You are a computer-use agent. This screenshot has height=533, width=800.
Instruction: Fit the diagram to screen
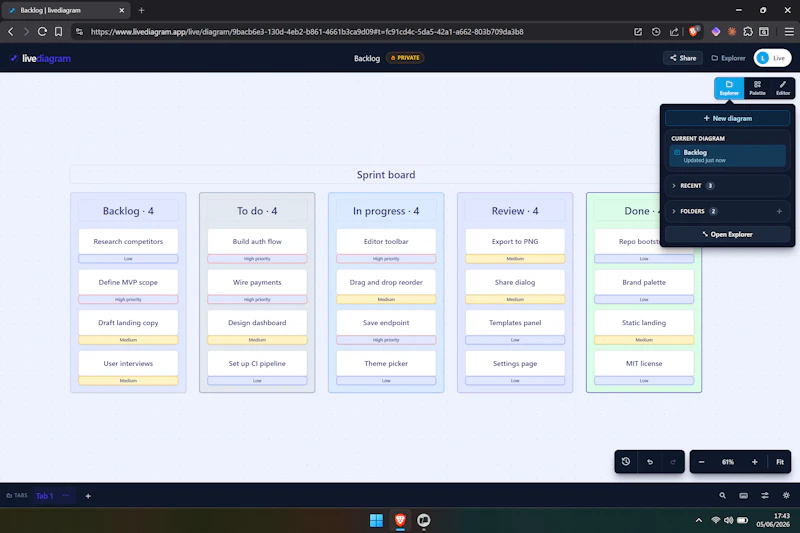click(x=780, y=462)
